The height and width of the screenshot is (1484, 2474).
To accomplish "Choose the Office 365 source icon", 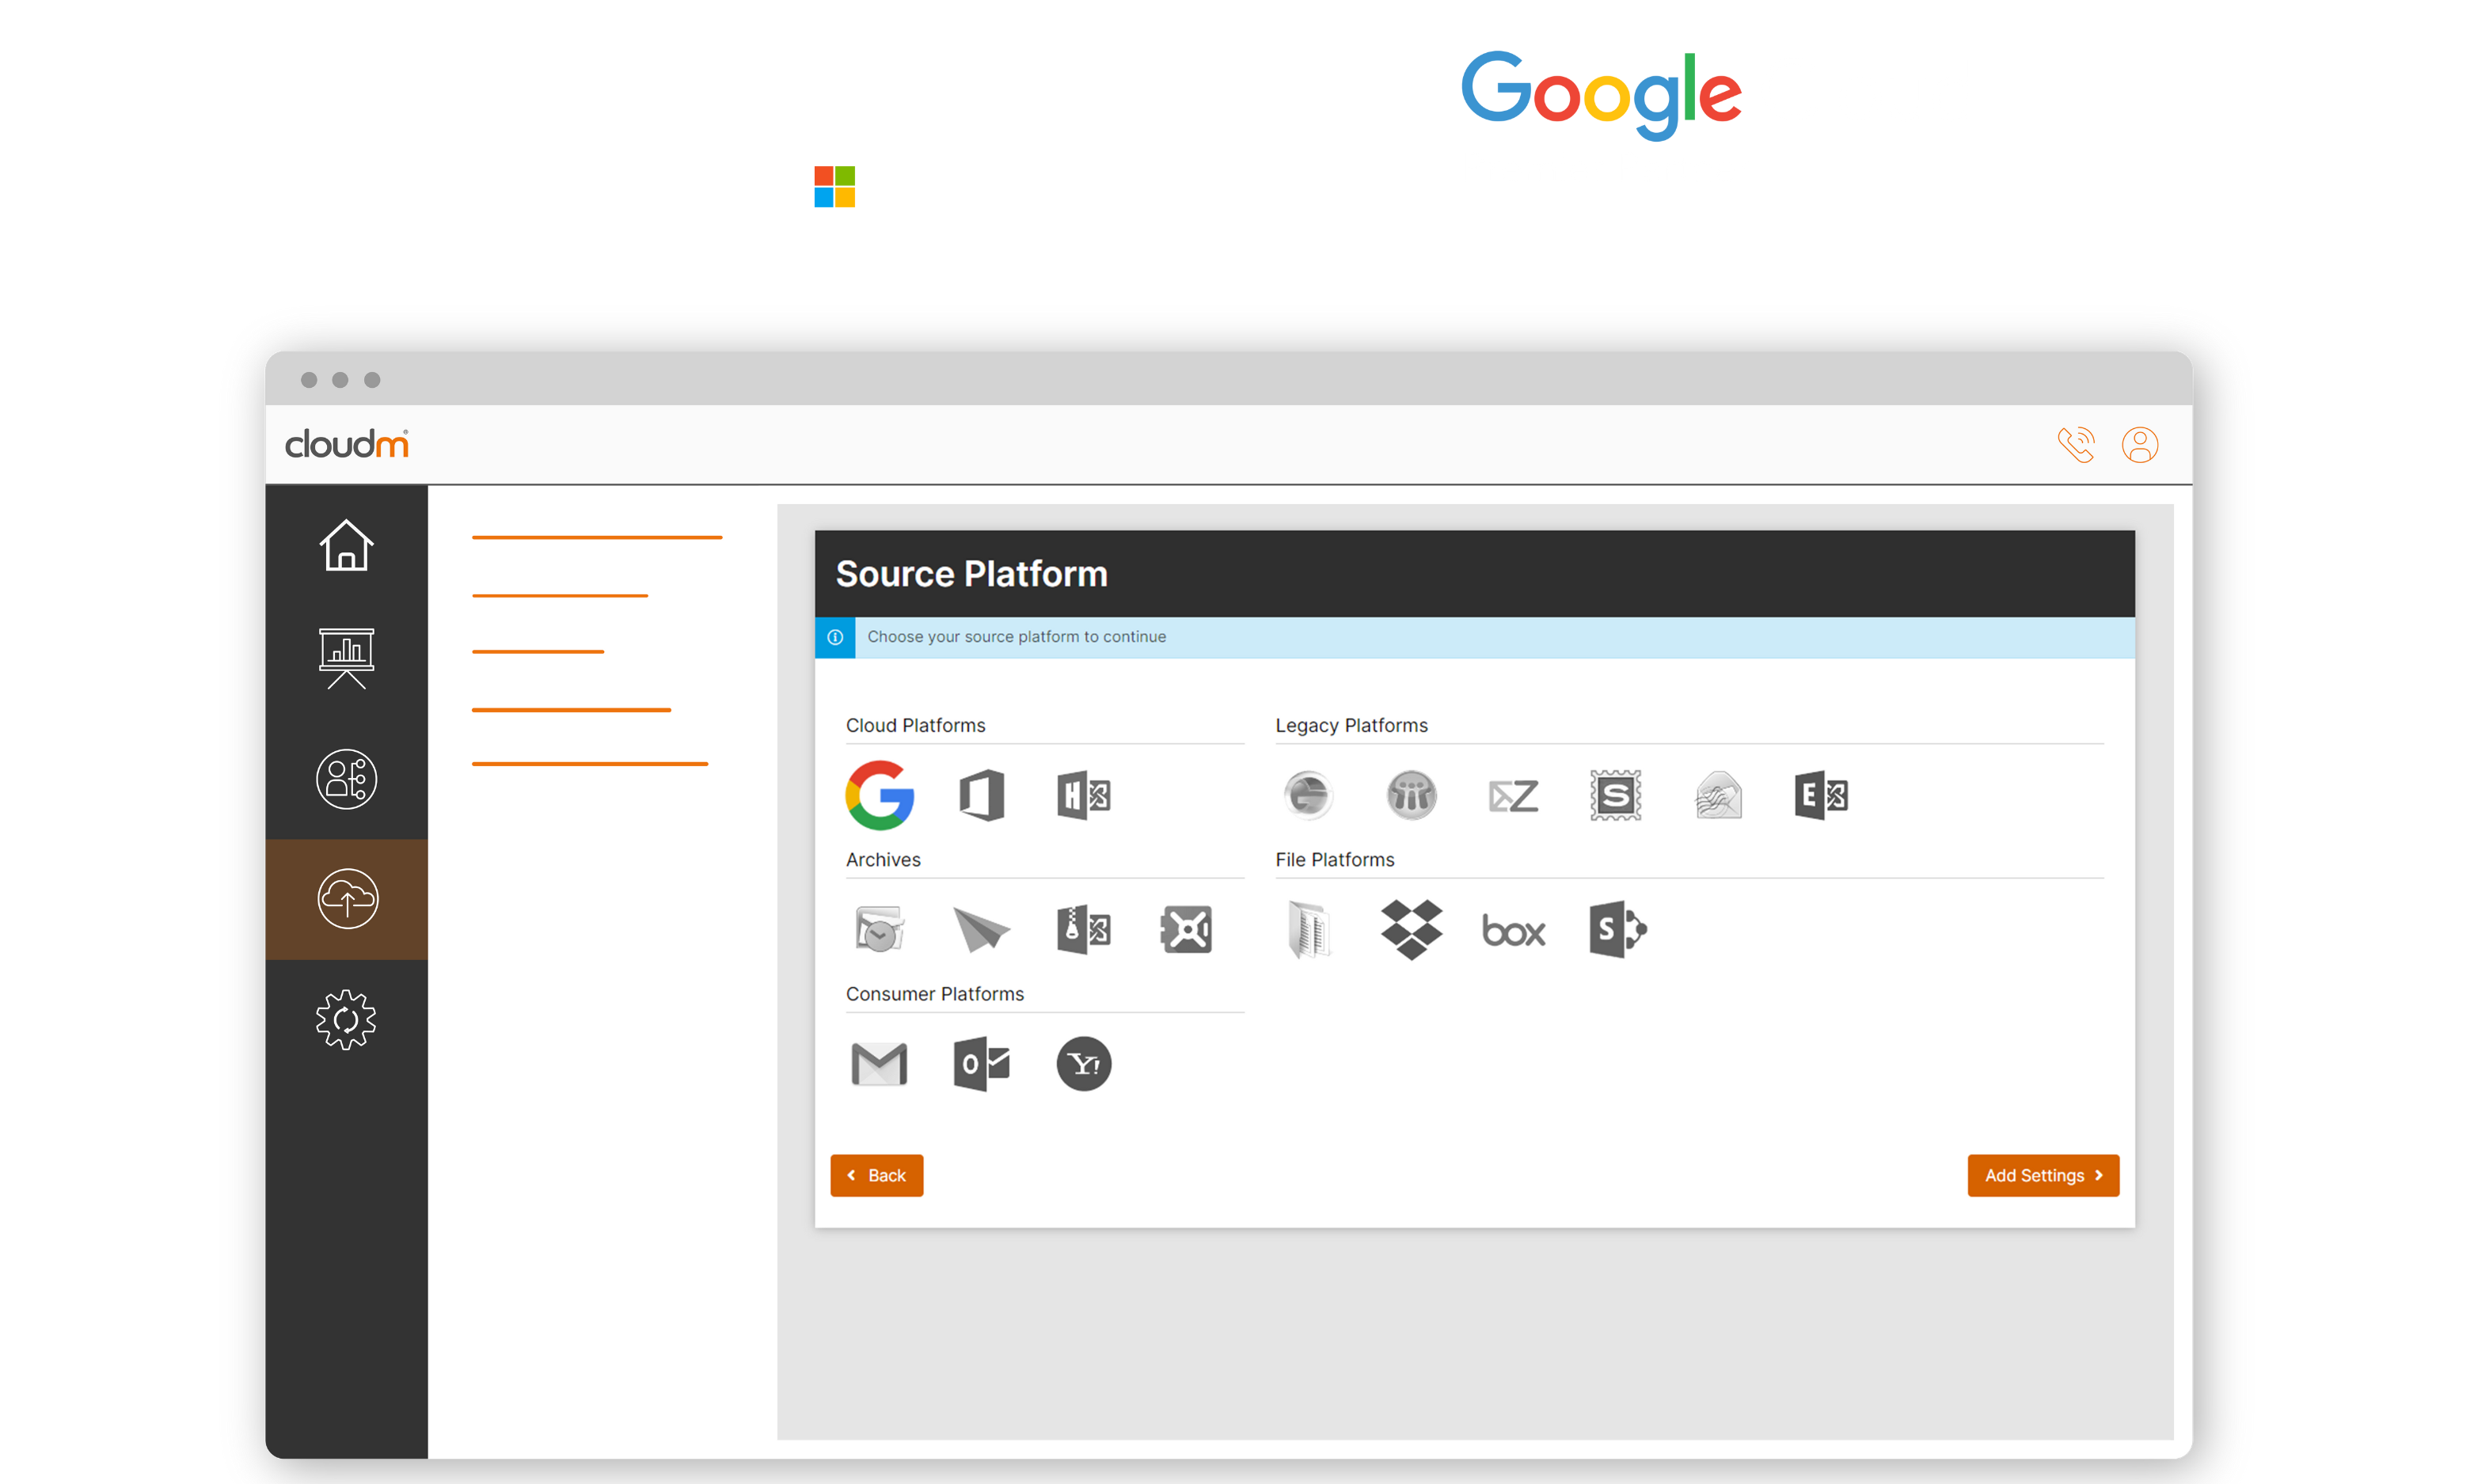I will [981, 795].
